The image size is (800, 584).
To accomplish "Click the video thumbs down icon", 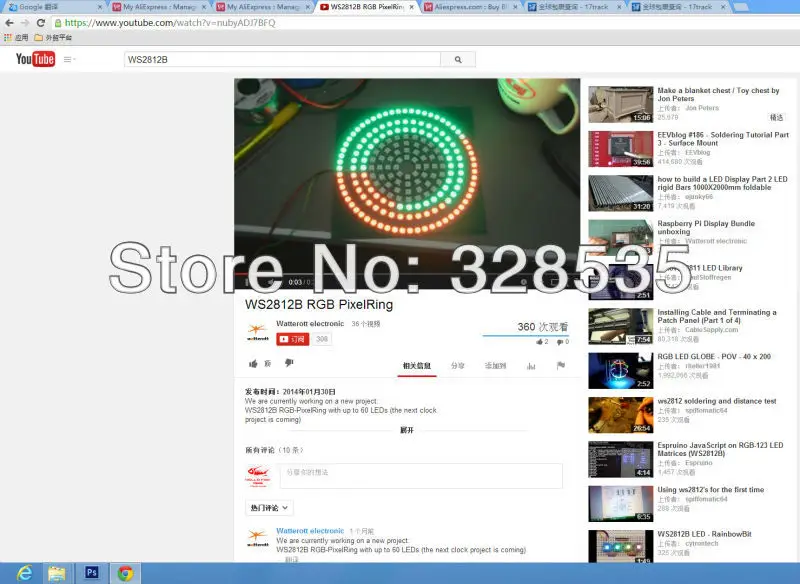I will tap(289, 363).
